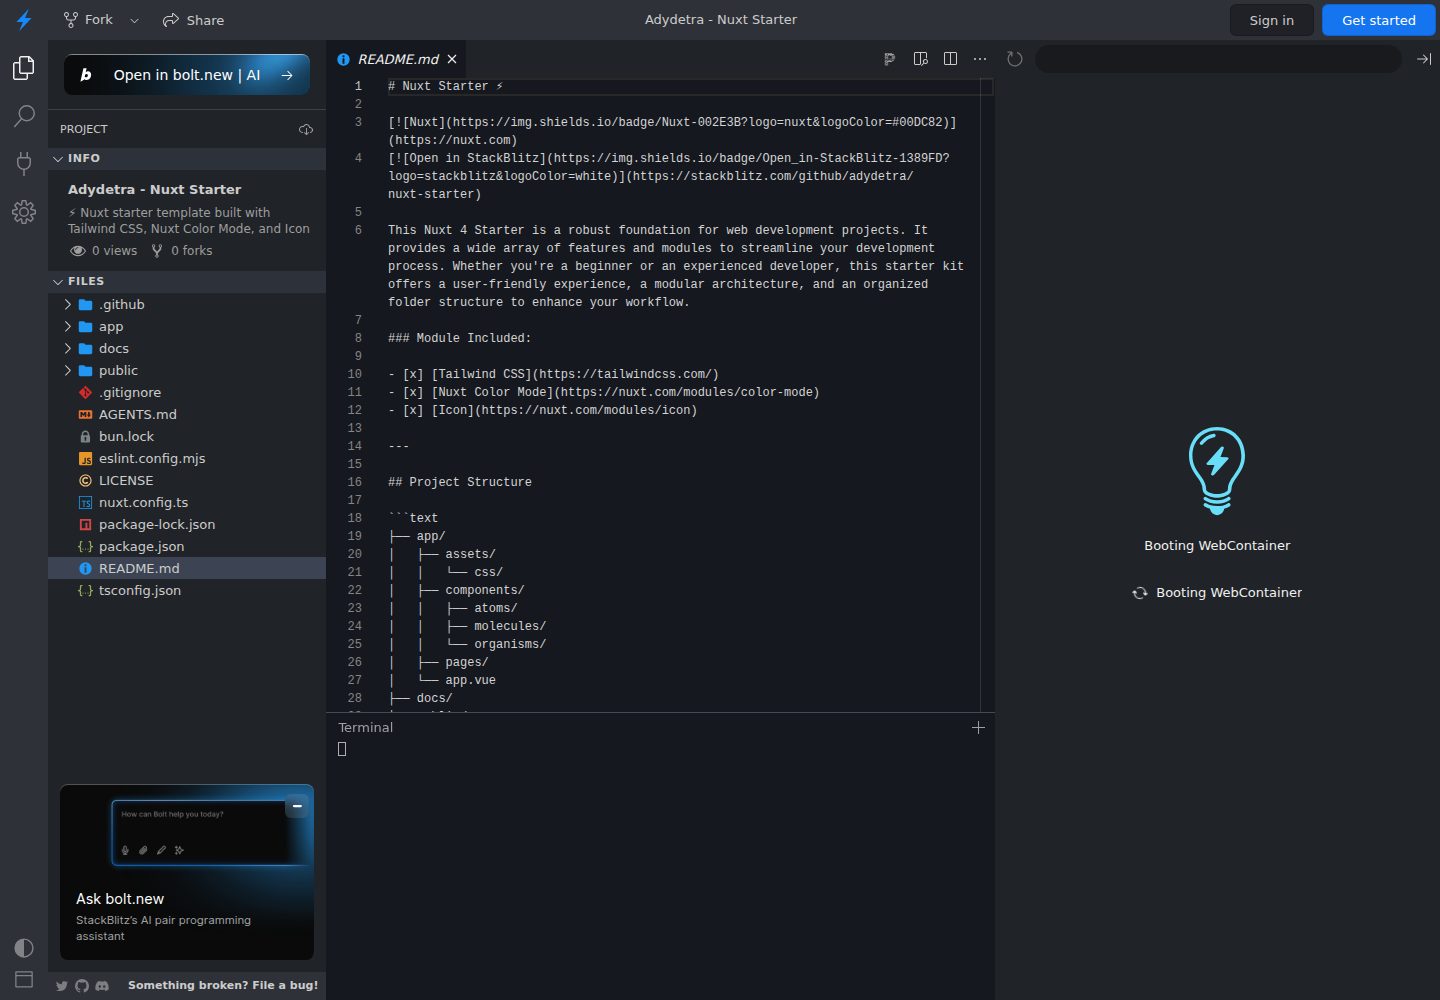Image resolution: width=1440 pixels, height=1000 pixels.
Task: Open the editor more actions ellipsis
Action: [980, 59]
